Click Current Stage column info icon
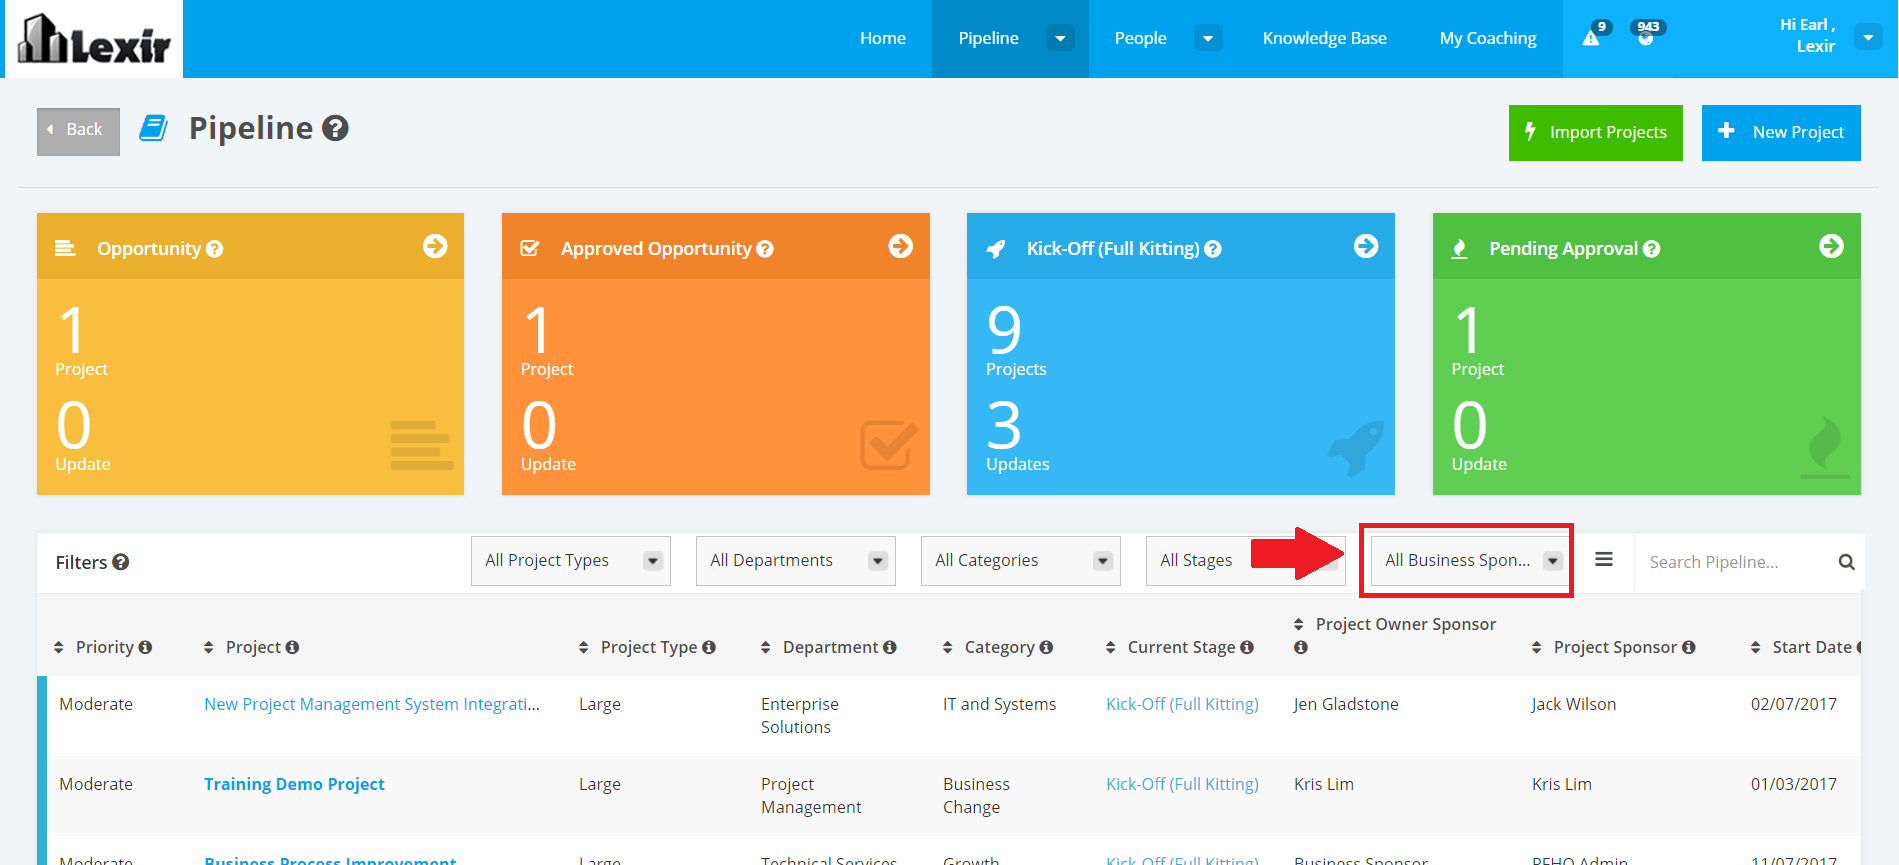Image resolution: width=1899 pixels, height=865 pixels. tap(1247, 647)
